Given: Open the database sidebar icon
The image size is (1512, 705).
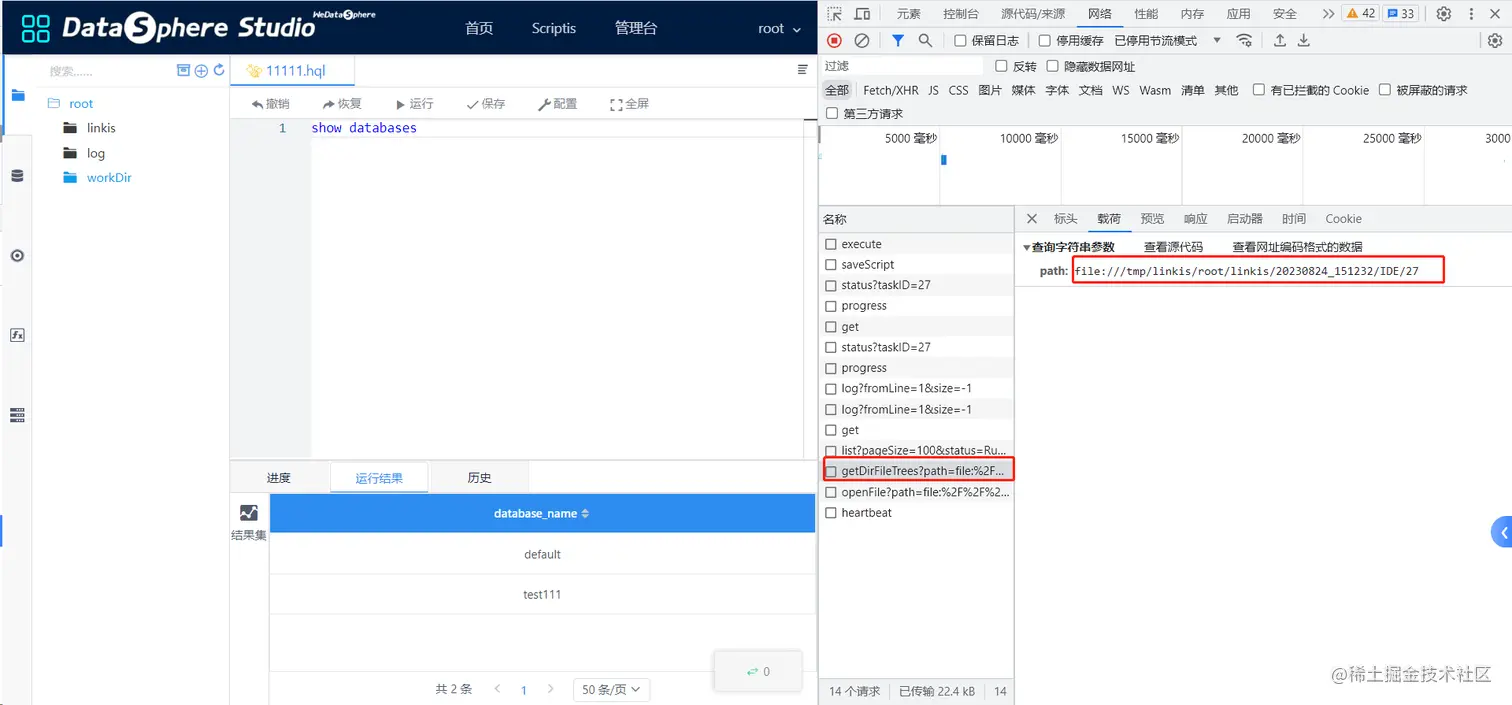Looking at the screenshot, I should [17, 176].
